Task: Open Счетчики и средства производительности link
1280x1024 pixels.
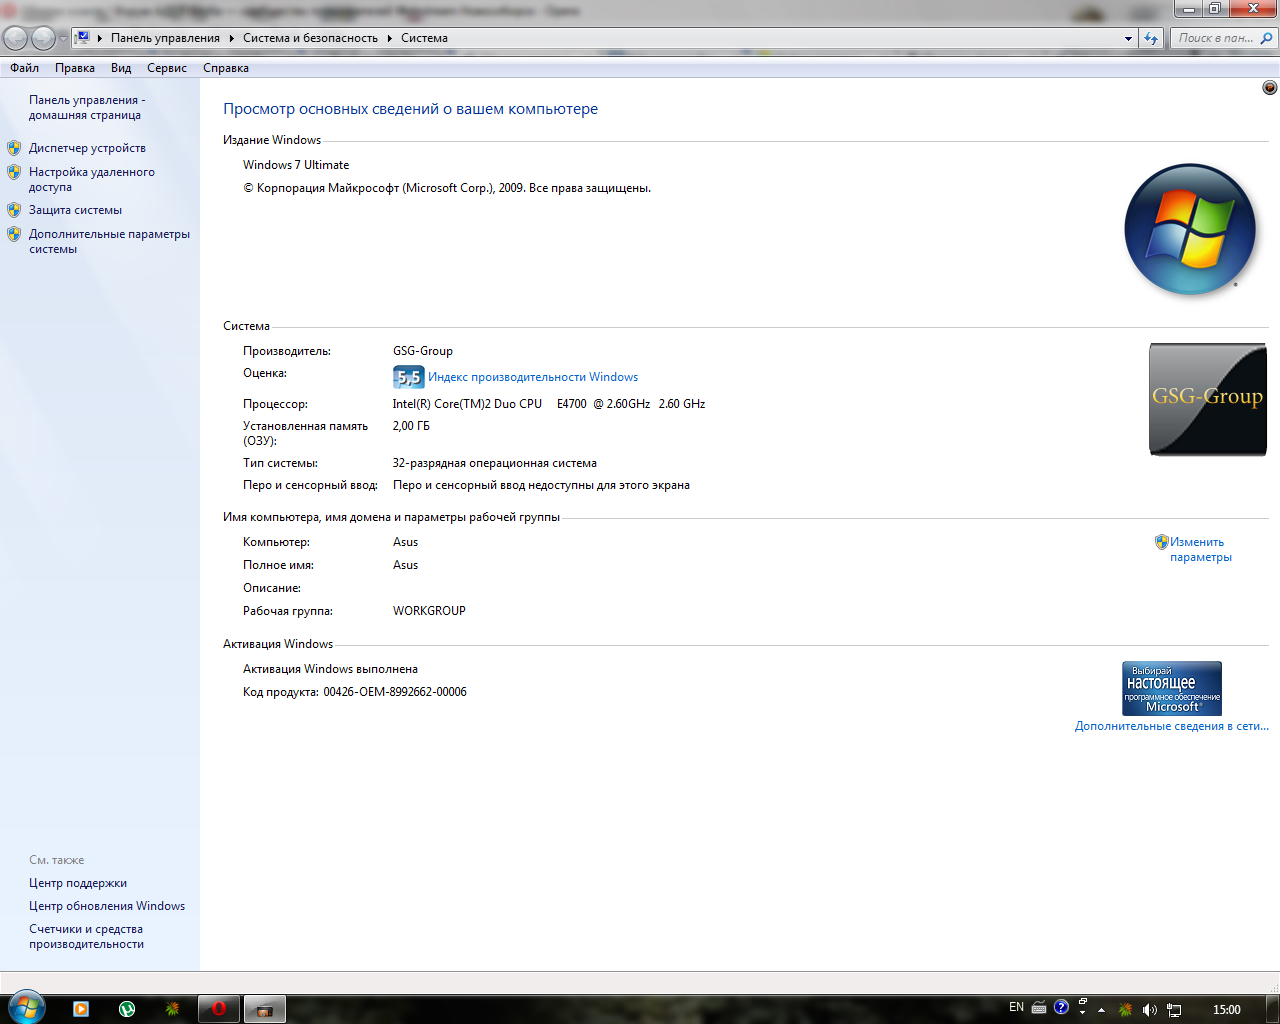Action: pos(86,936)
